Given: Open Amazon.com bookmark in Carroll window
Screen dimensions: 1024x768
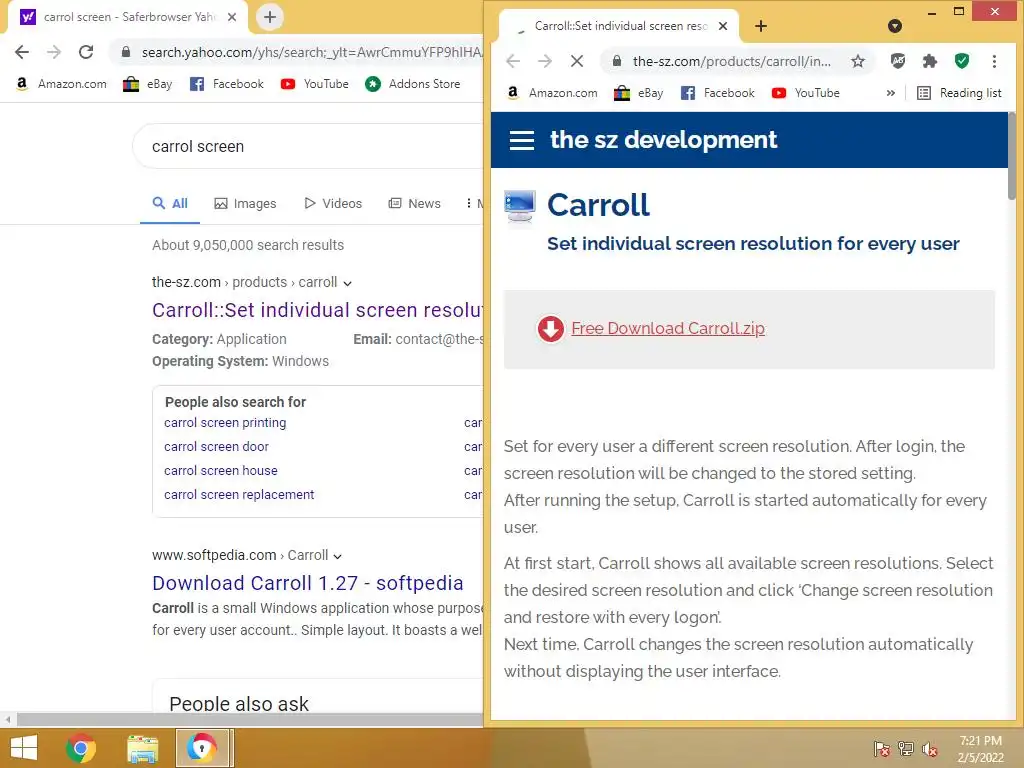Looking at the screenshot, I should click(552, 93).
